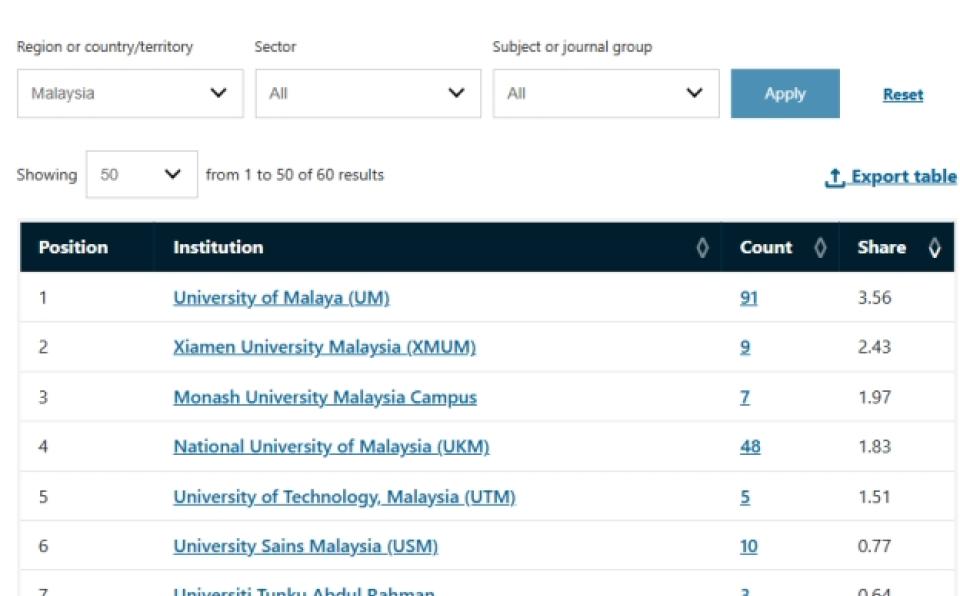
Task: Open the Region or country/territory dropdown
Action: [x=130, y=93]
